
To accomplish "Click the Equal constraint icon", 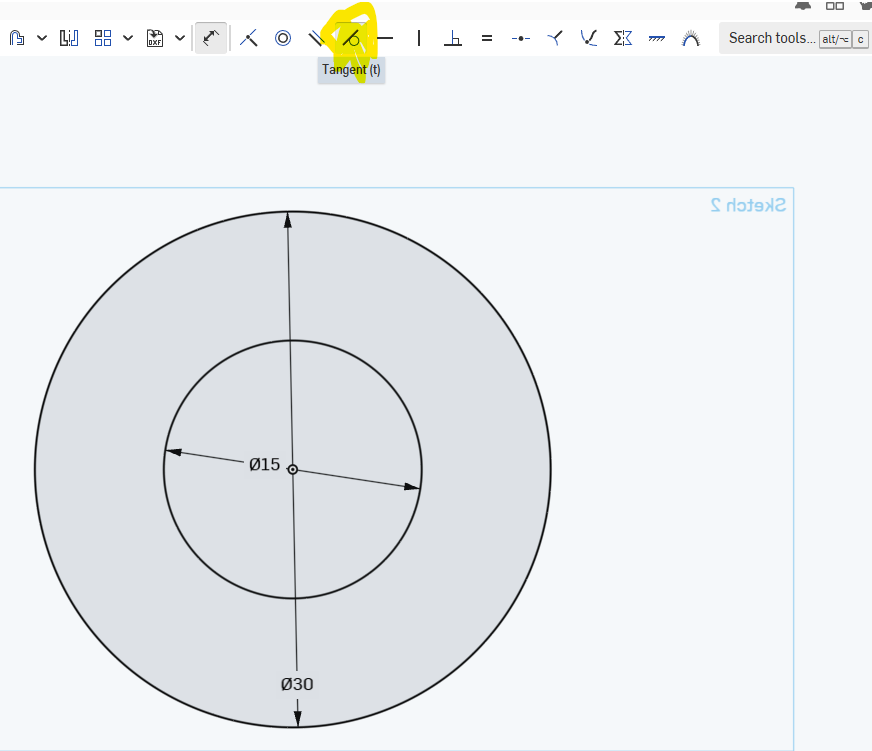I will click(487, 39).
